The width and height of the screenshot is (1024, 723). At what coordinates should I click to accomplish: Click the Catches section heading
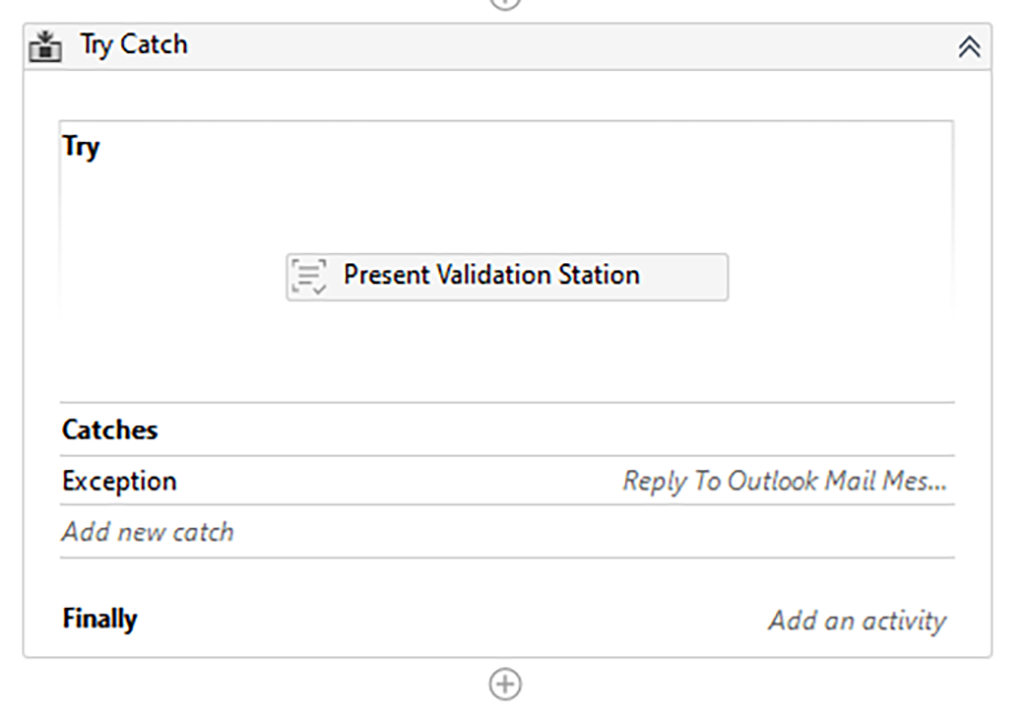[x=110, y=430]
